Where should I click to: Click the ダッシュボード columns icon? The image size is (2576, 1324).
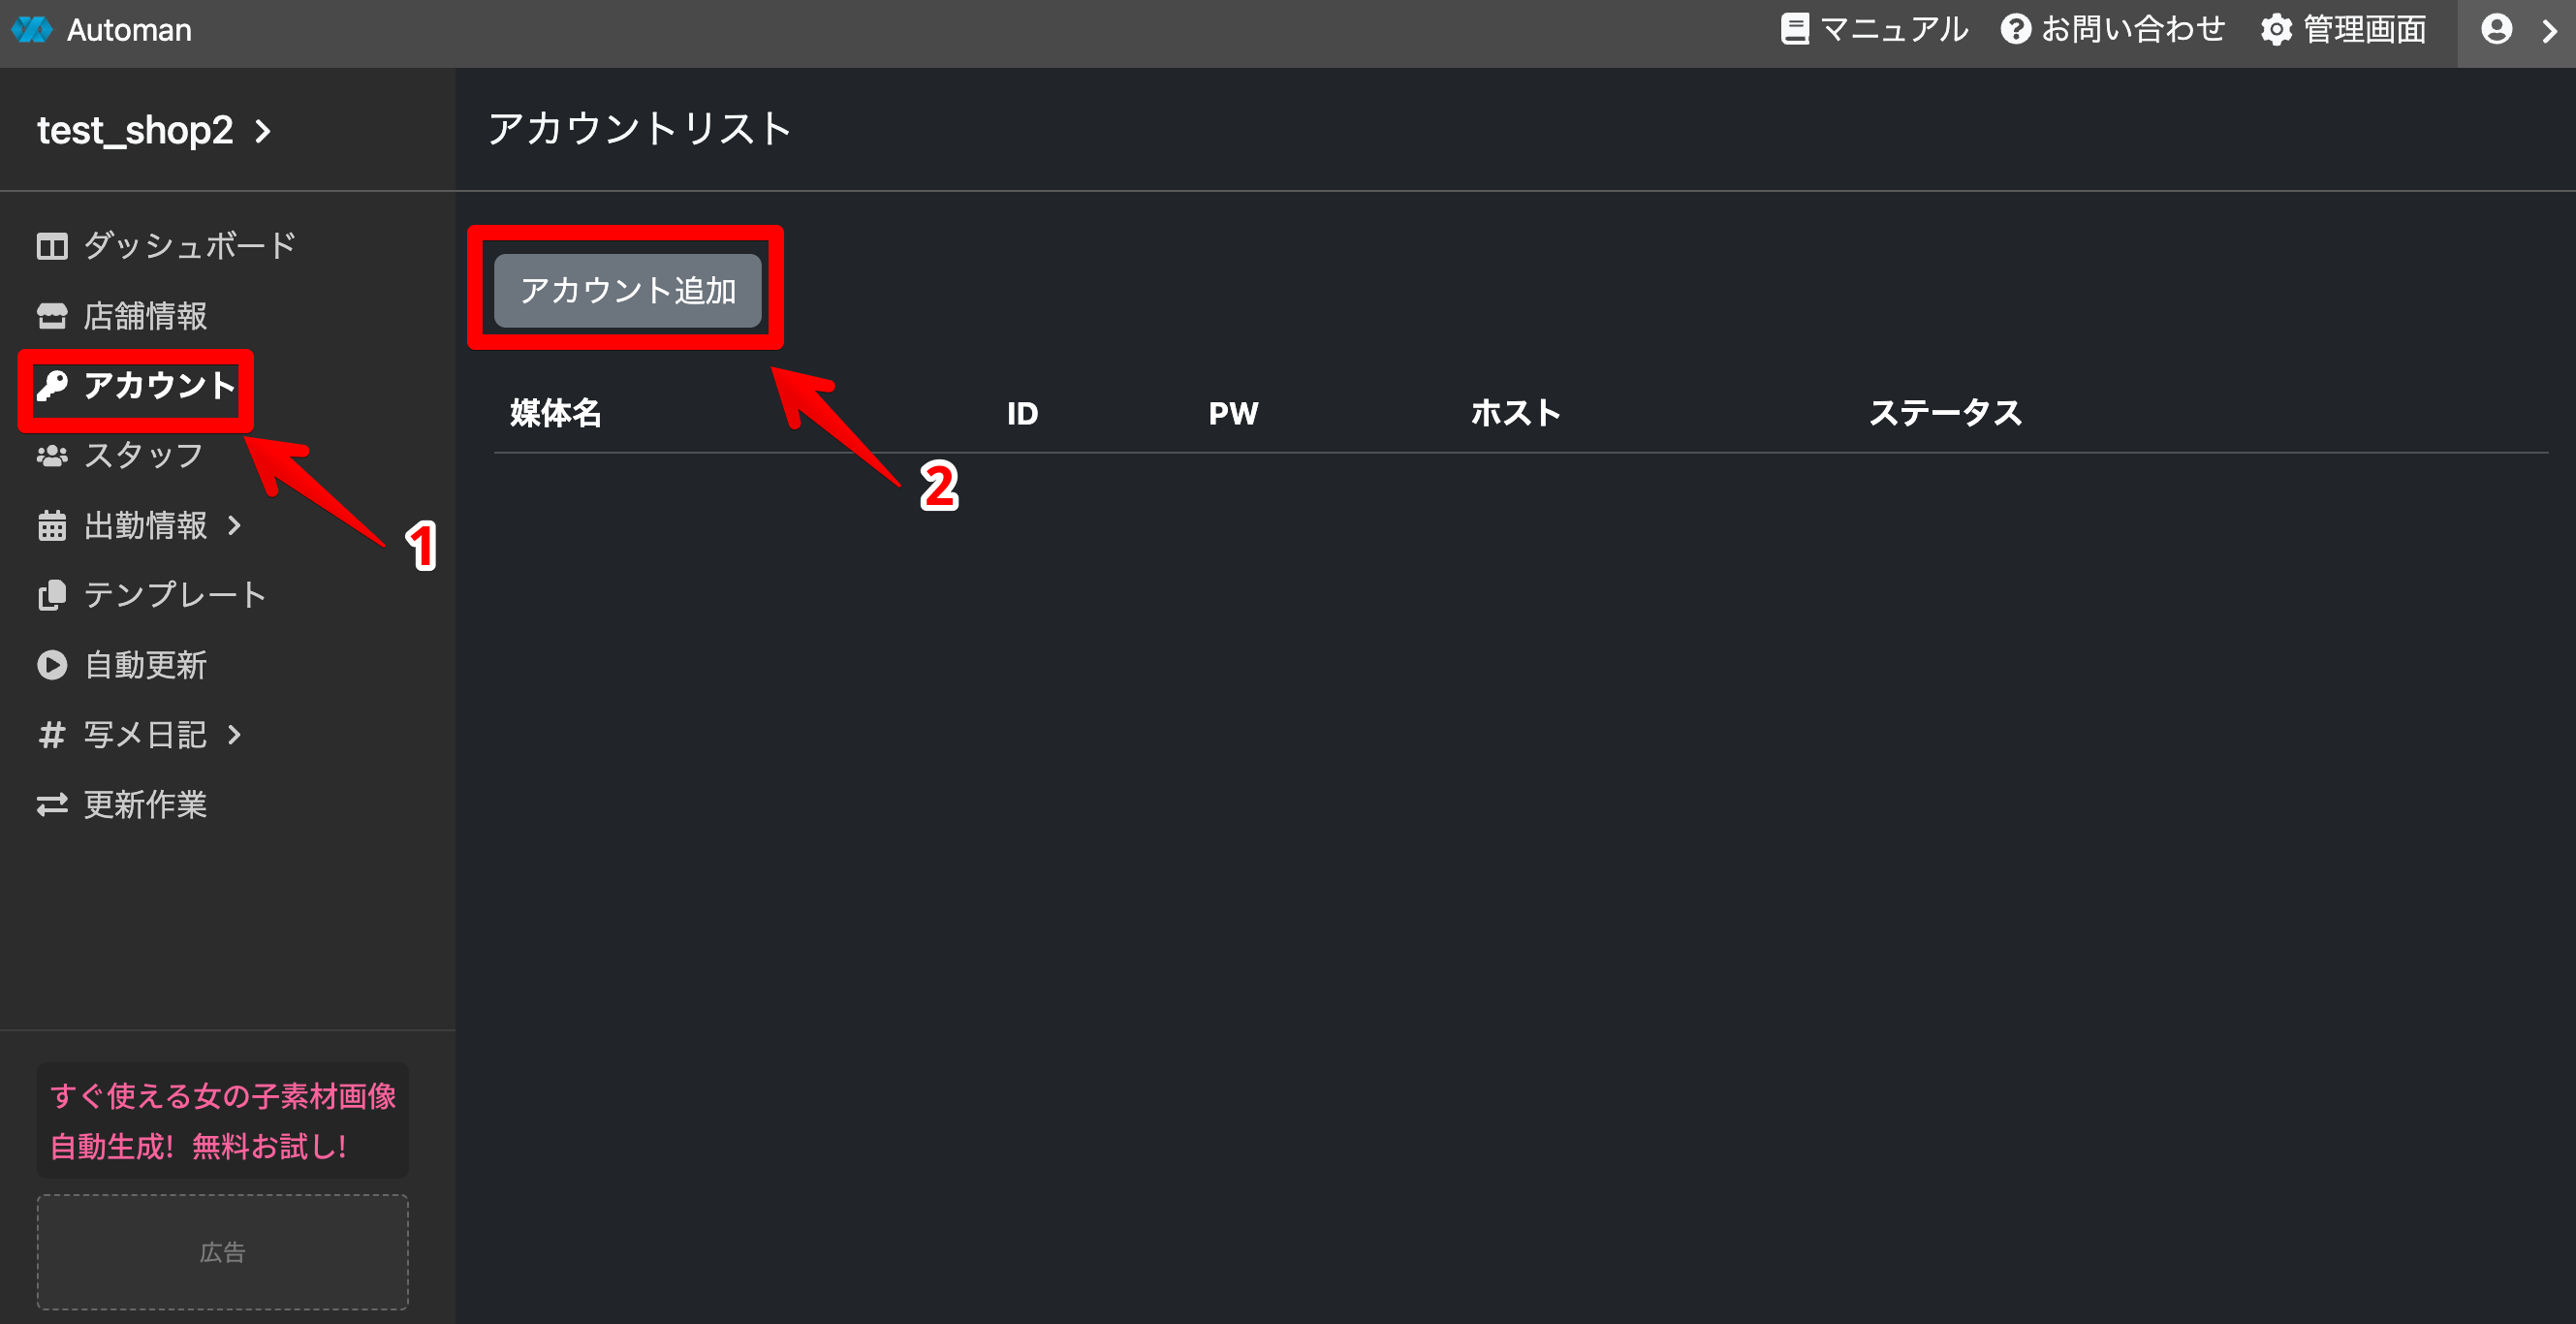point(52,246)
